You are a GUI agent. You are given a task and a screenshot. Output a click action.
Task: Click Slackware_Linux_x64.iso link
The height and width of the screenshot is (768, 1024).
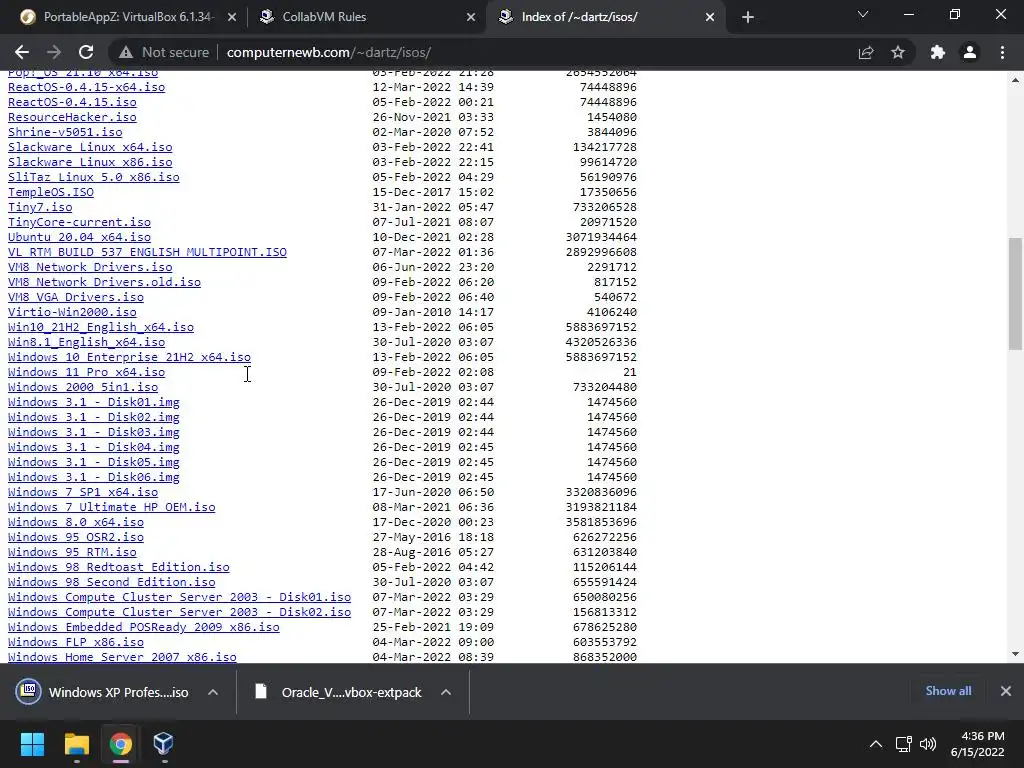pos(90,147)
